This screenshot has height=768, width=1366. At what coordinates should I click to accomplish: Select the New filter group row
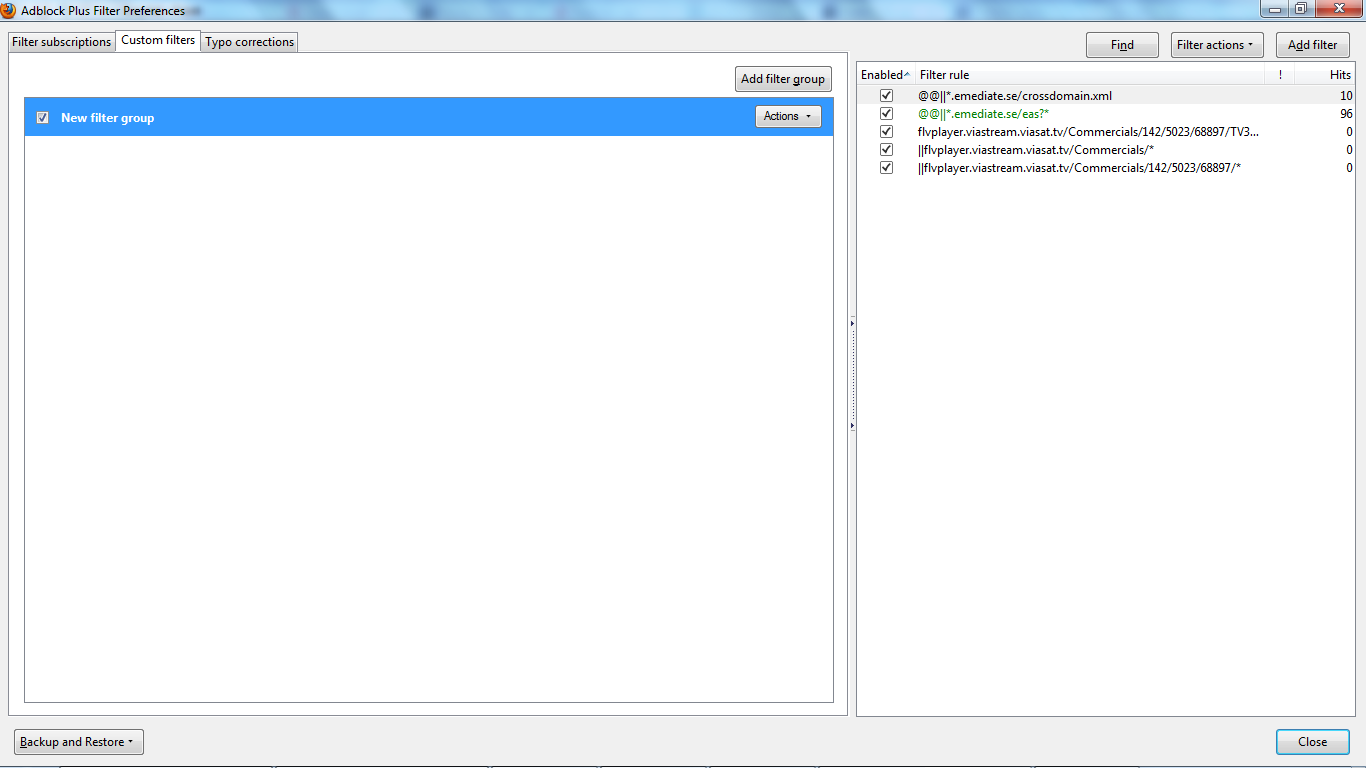[x=429, y=117]
